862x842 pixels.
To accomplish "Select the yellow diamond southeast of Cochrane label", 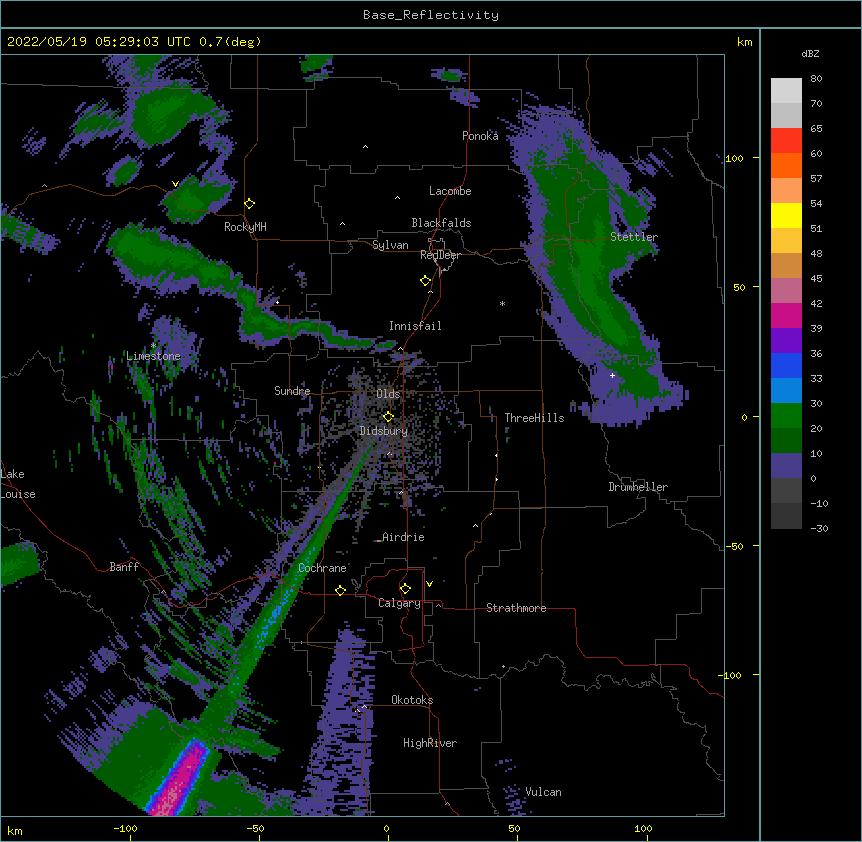I will pos(340,590).
